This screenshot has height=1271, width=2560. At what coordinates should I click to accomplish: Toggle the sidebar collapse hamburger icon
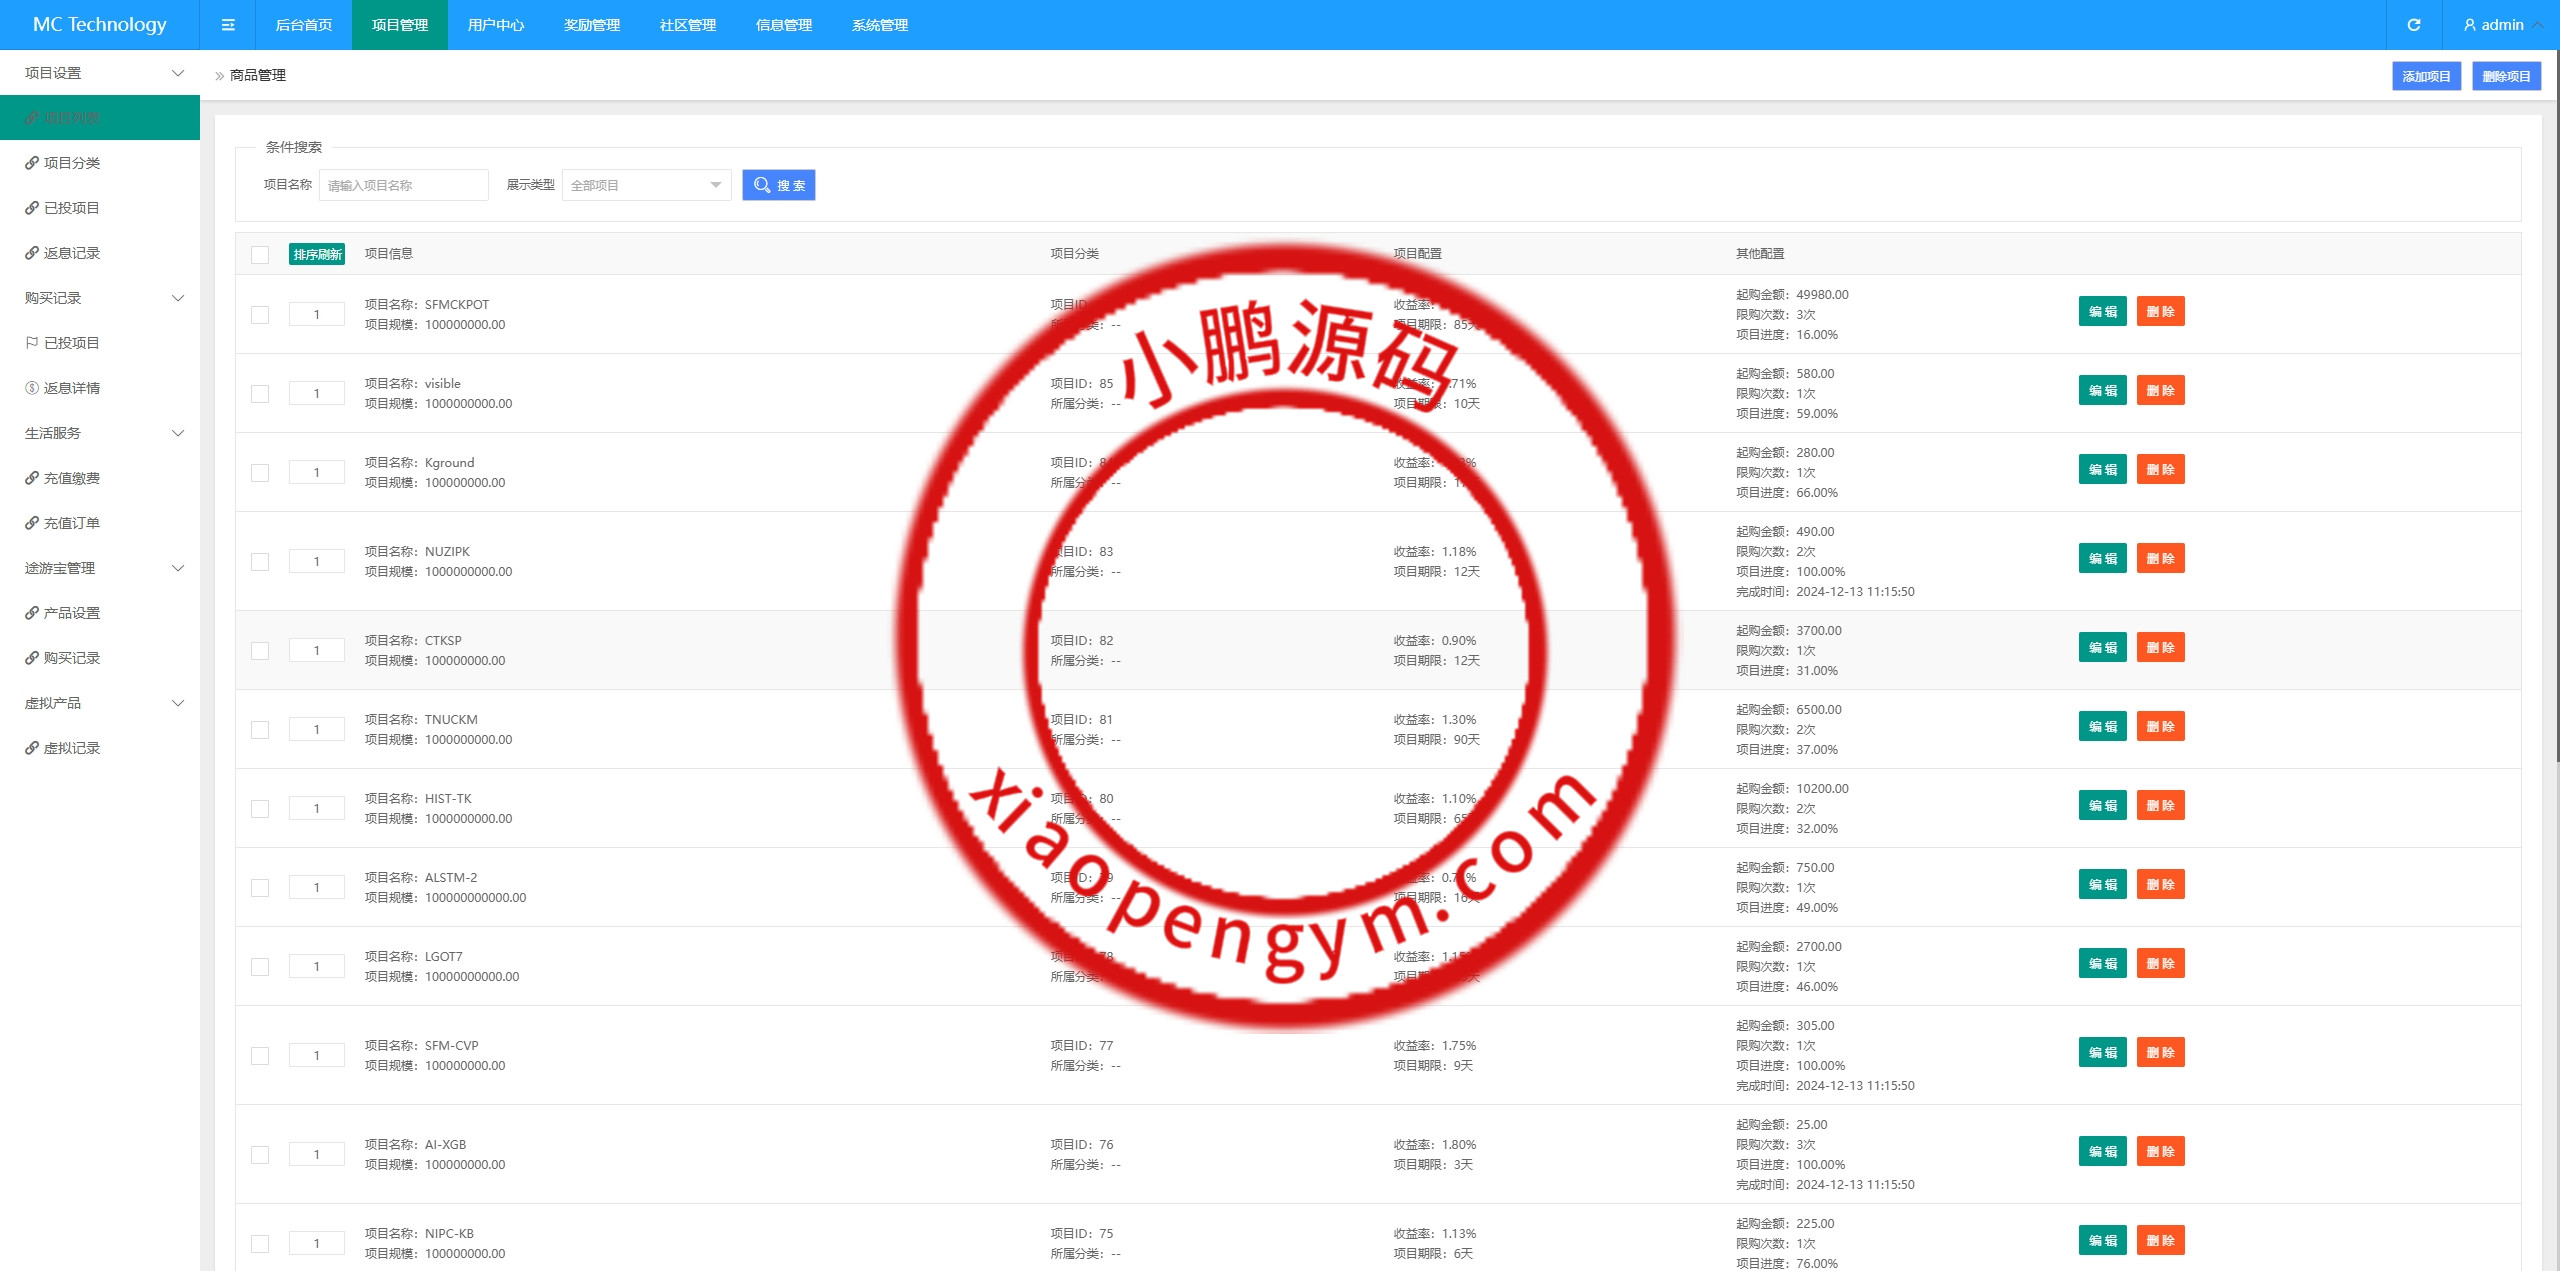point(228,25)
